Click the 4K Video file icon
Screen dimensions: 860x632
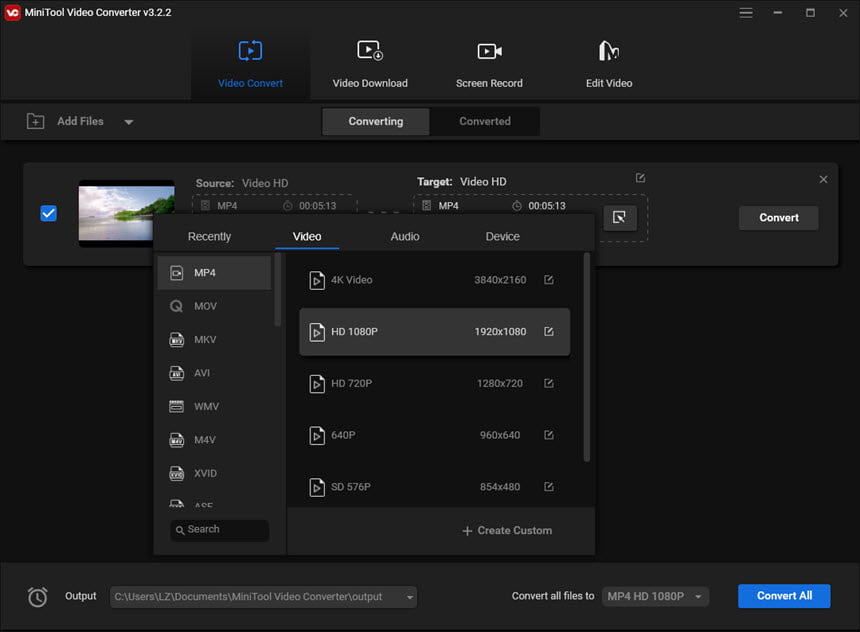click(x=316, y=280)
